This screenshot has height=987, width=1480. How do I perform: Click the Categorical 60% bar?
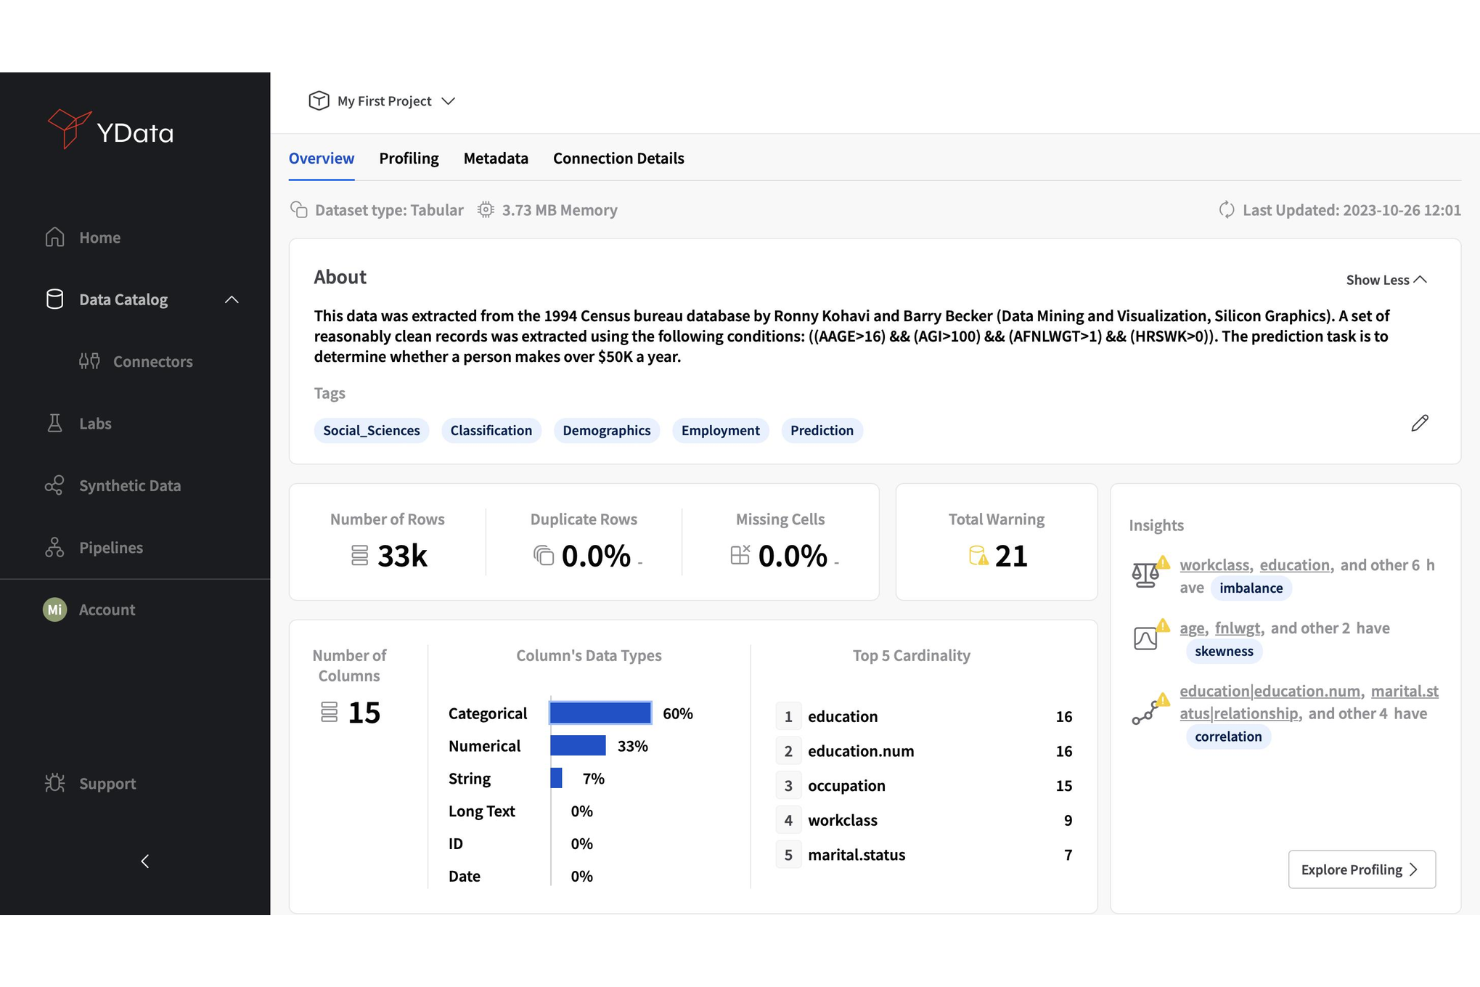(601, 713)
